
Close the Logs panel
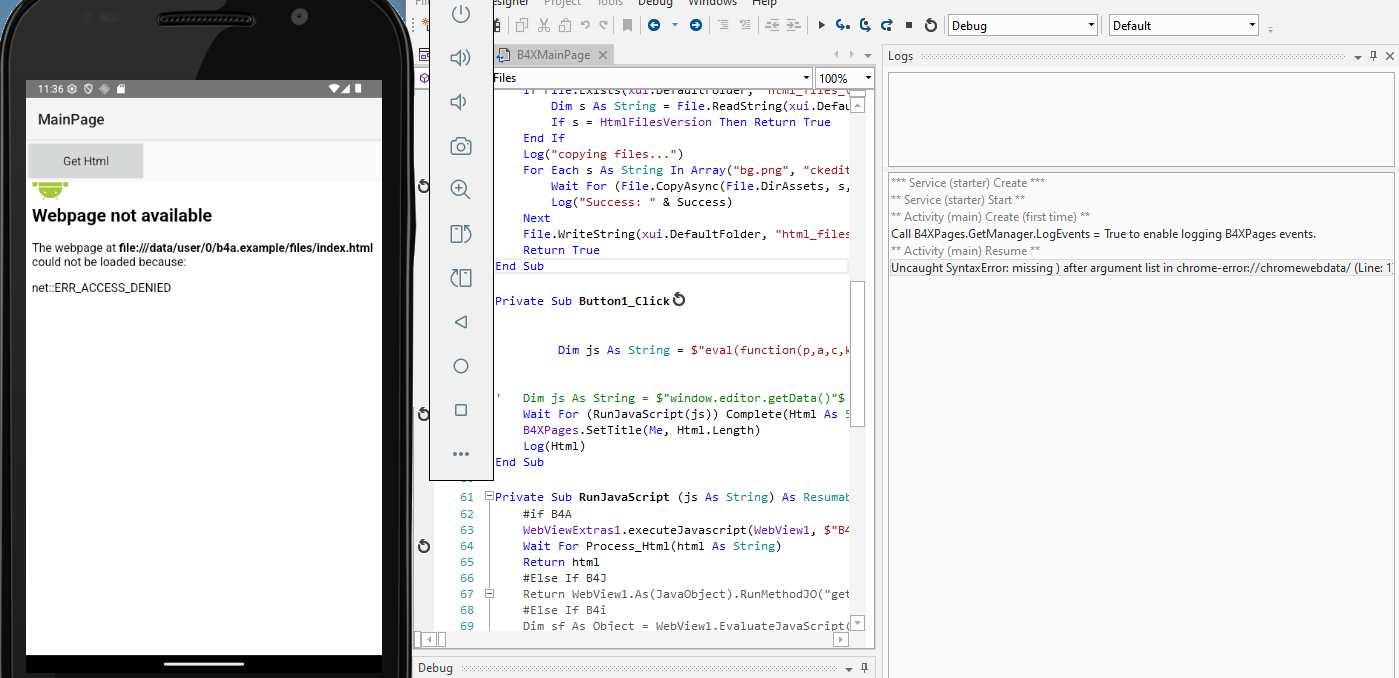tap(1390, 56)
